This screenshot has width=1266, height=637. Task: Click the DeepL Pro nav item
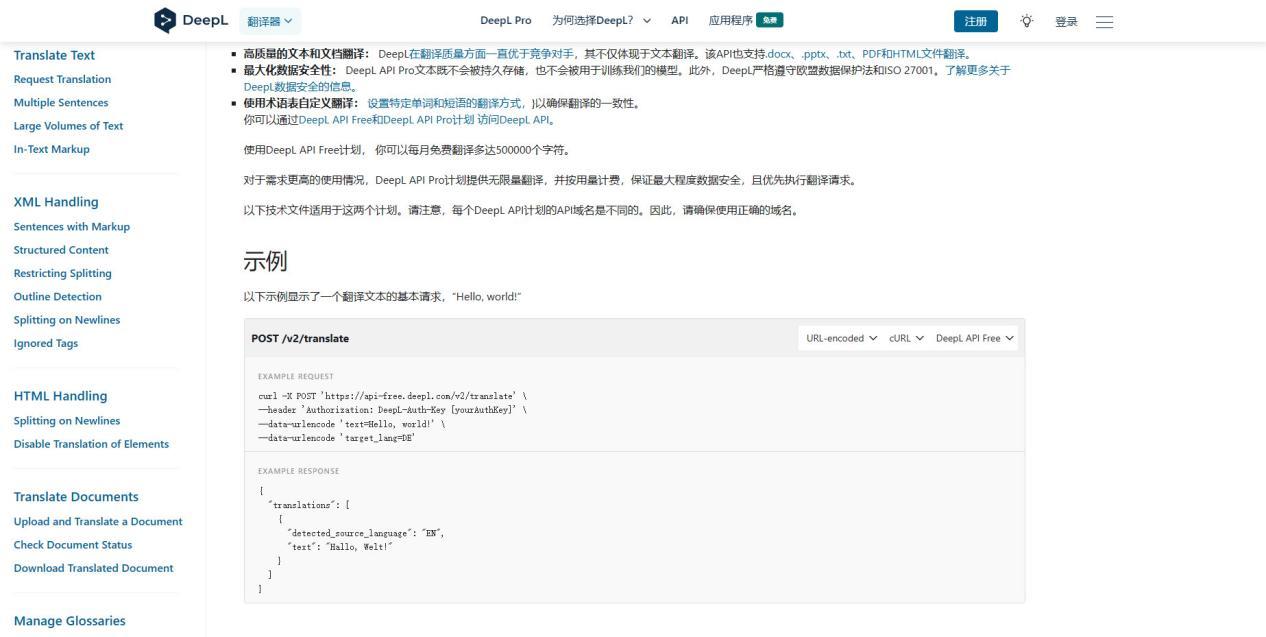[504, 19]
